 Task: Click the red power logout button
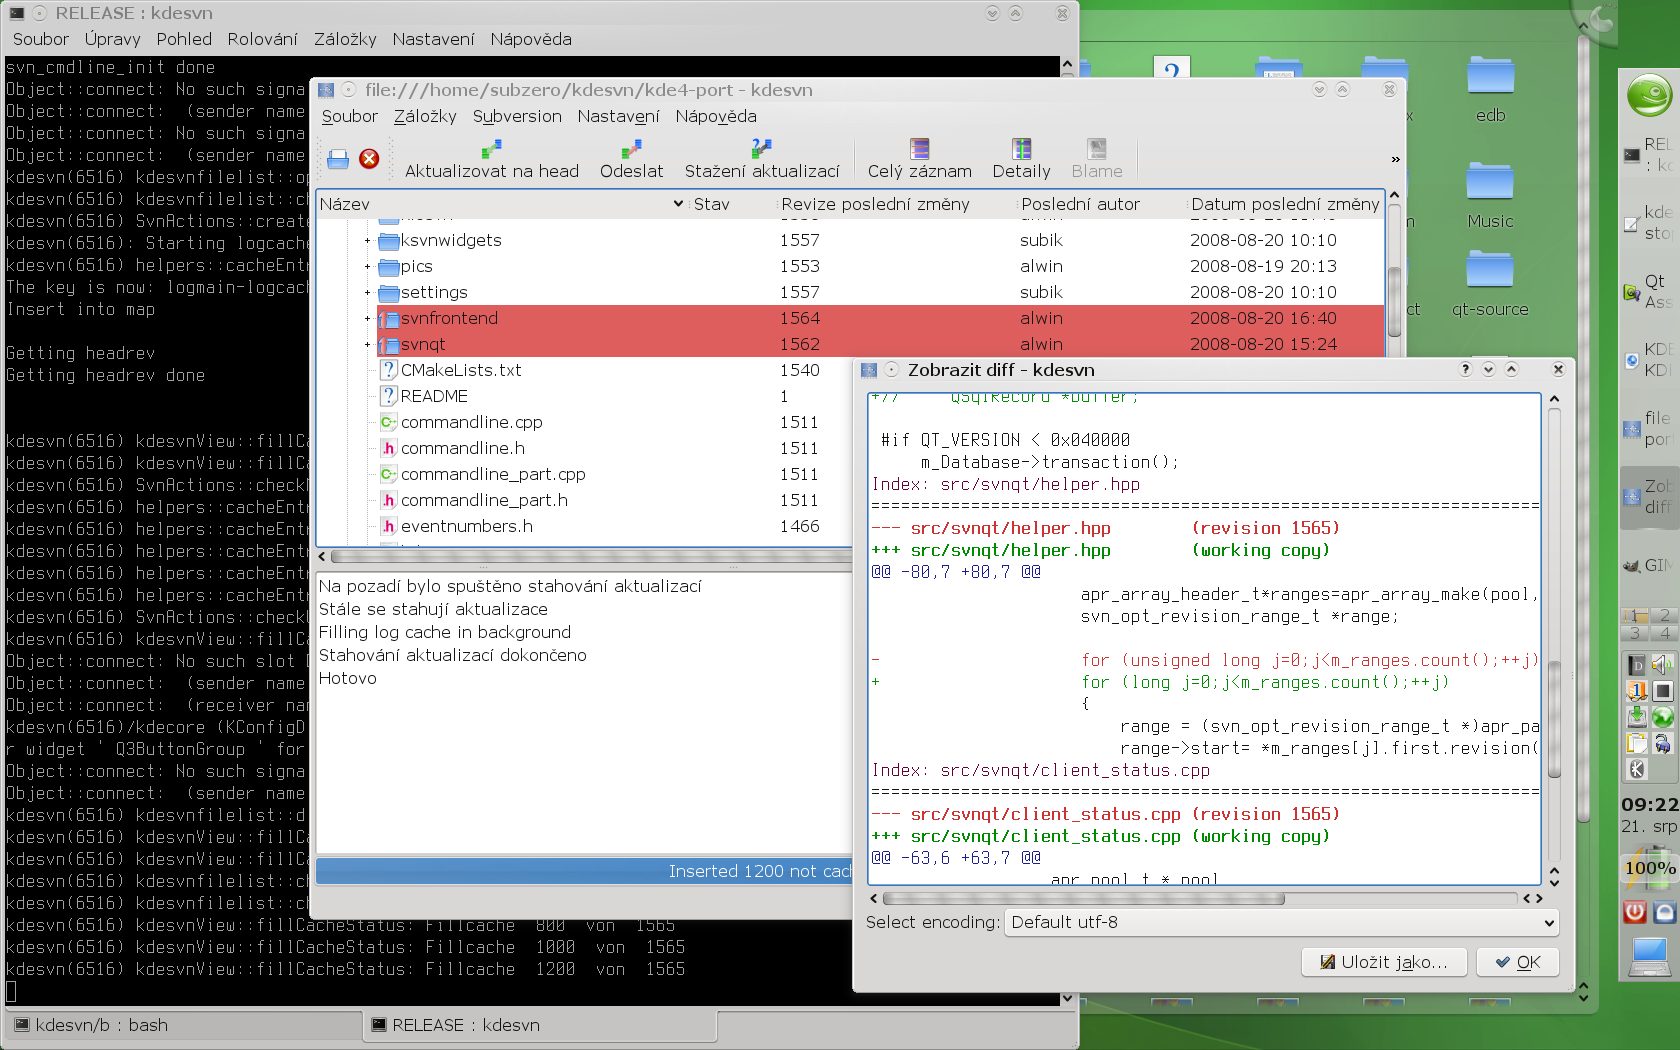pos(1635,911)
